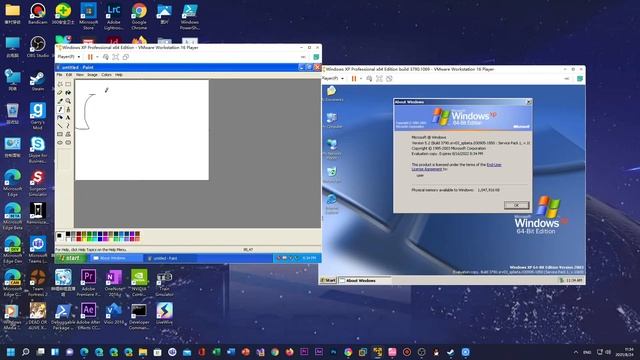Enter full screen in right VMware window
This screenshot has height=360, width=640.
tap(379, 79)
